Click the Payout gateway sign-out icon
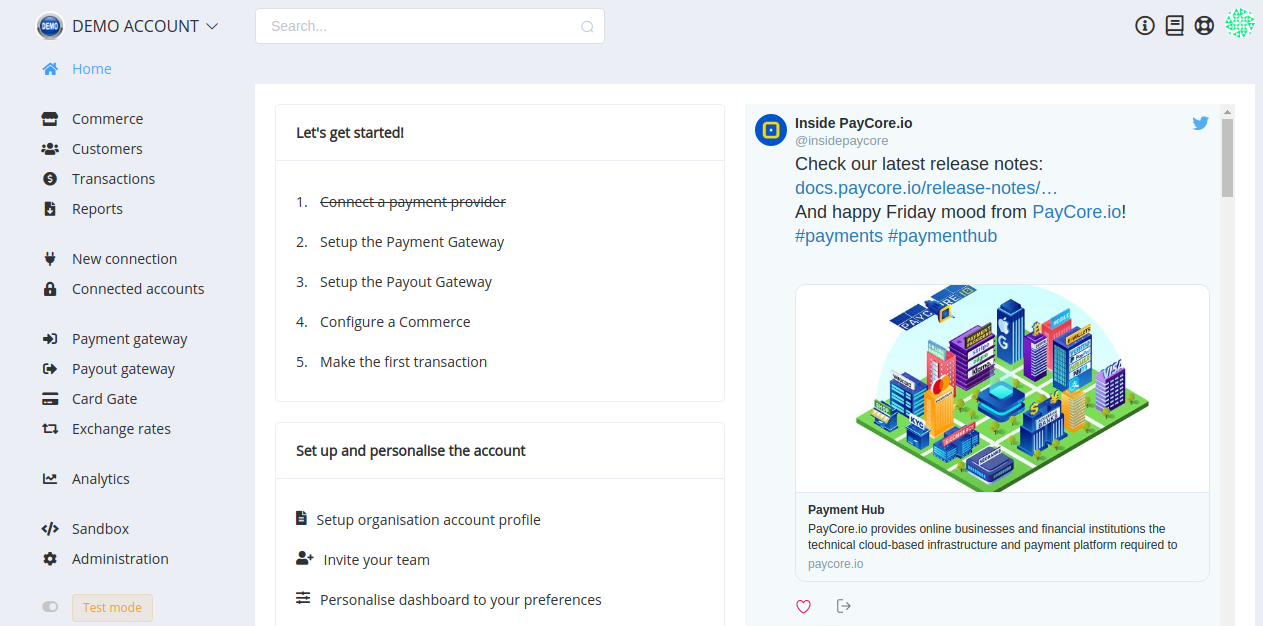Image resolution: width=1263 pixels, height=626 pixels. click(x=50, y=369)
